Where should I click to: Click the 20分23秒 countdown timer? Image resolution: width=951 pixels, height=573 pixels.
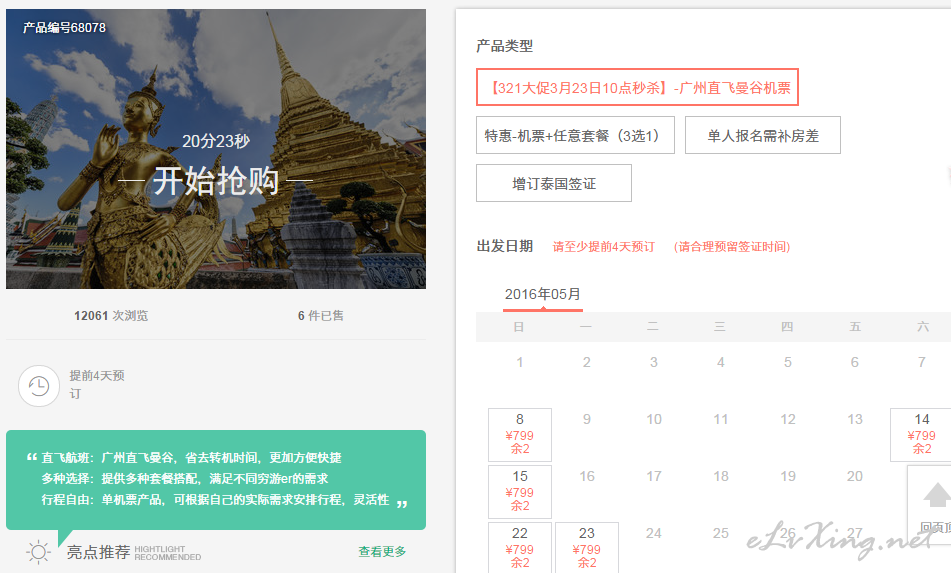point(216,141)
